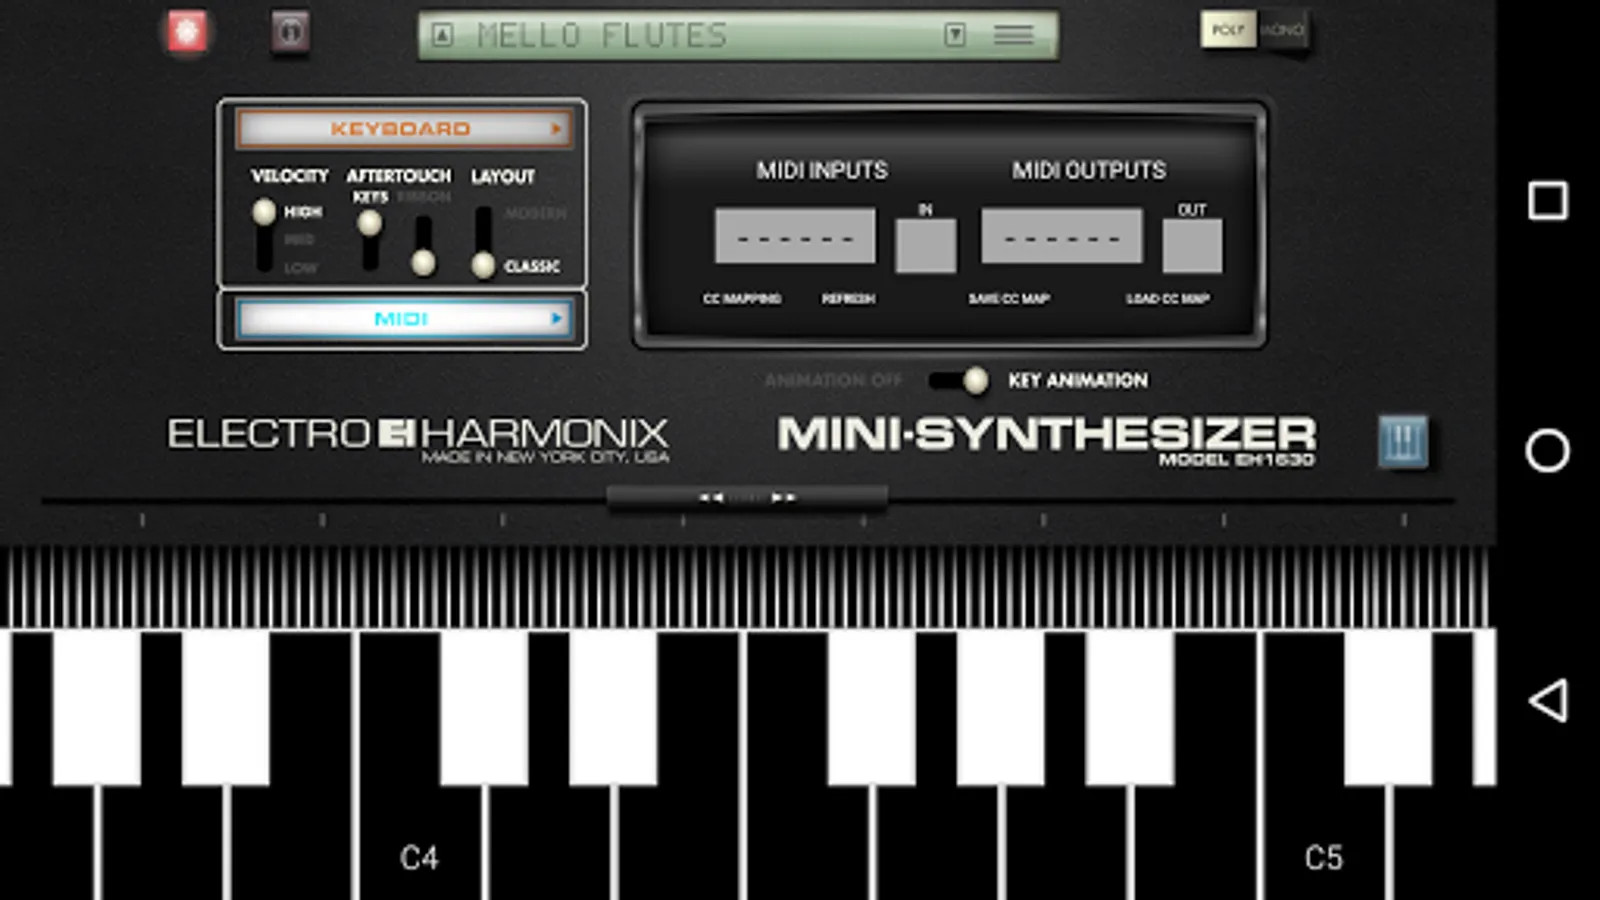The height and width of the screenshot is (900, 1600).
Task: Click the ANIMATION OFF label
Action: click(x=833, y=380)
